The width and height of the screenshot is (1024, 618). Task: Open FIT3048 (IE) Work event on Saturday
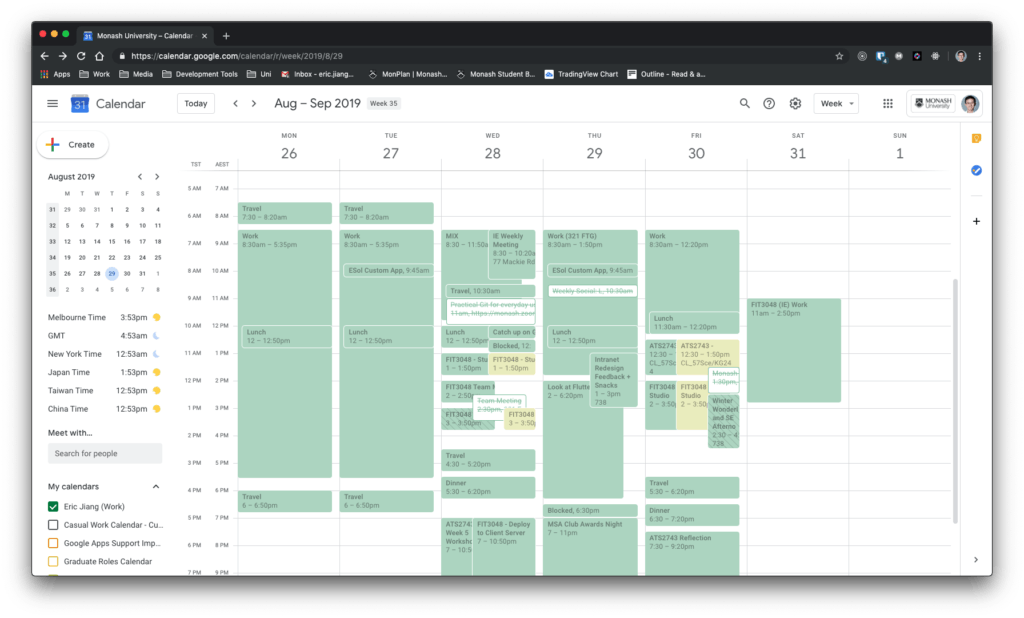pyautogui.click(x=793, y=350)
